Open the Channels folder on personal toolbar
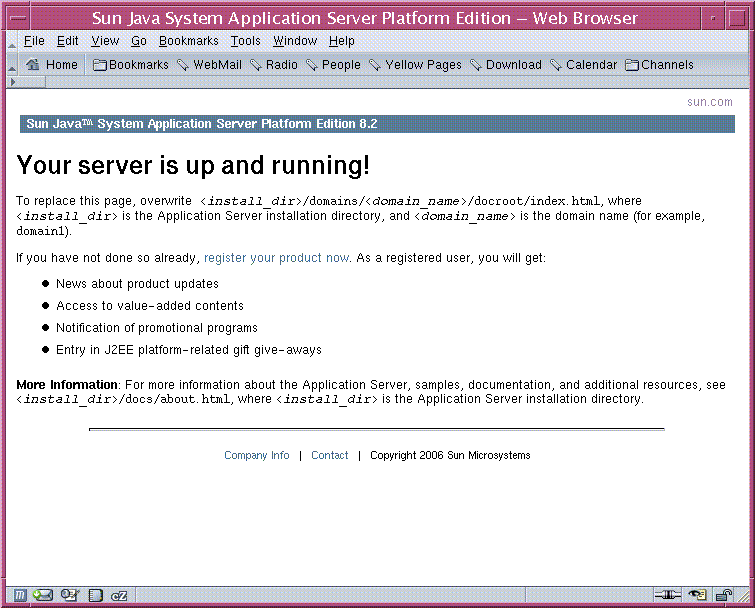 [659, 65]
